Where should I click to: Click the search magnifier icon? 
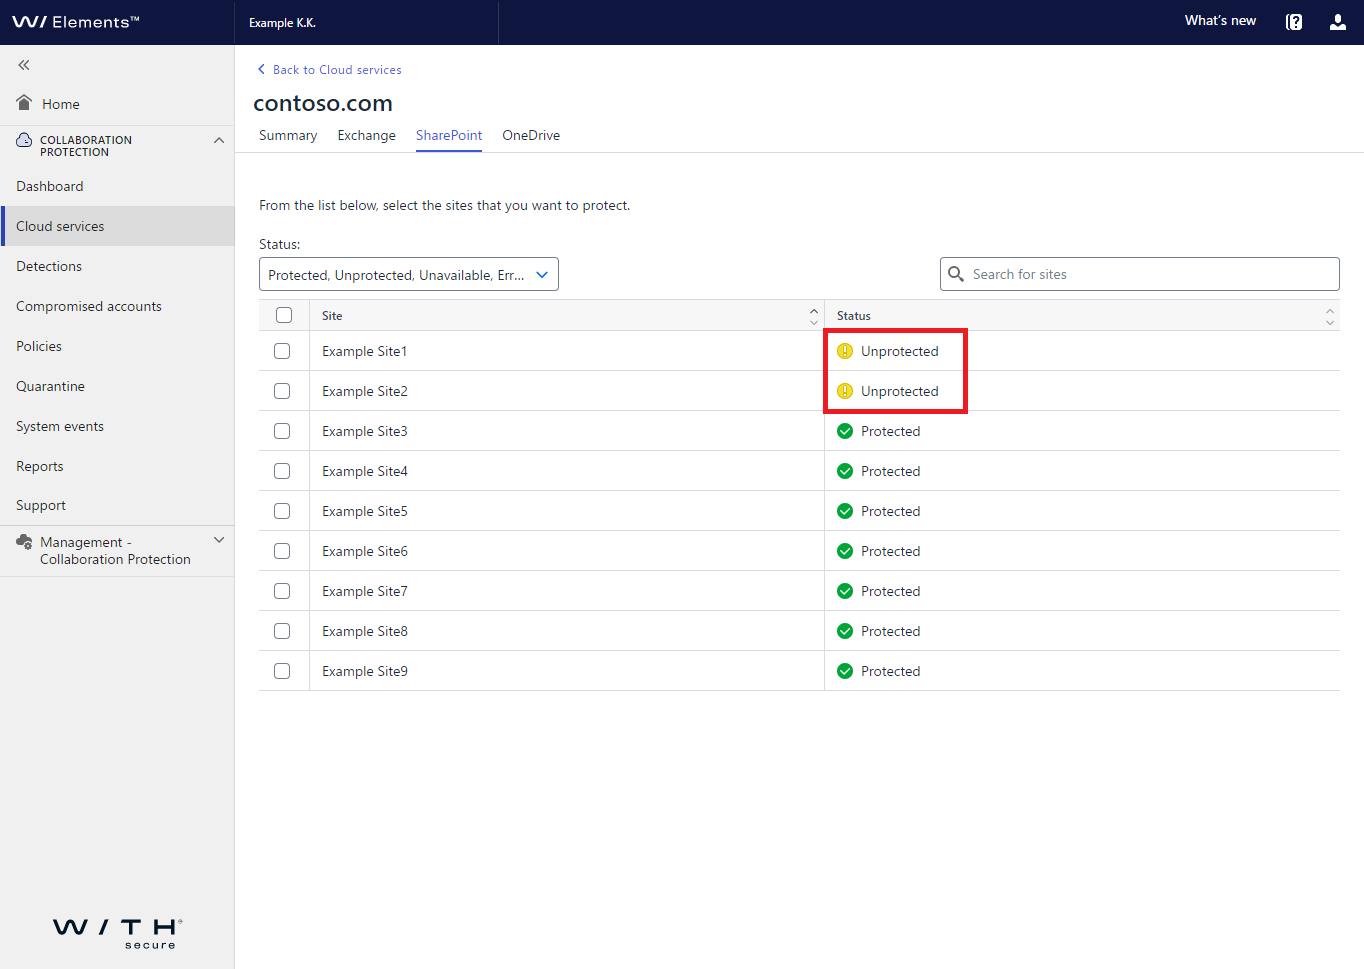(x=956, y=274)
